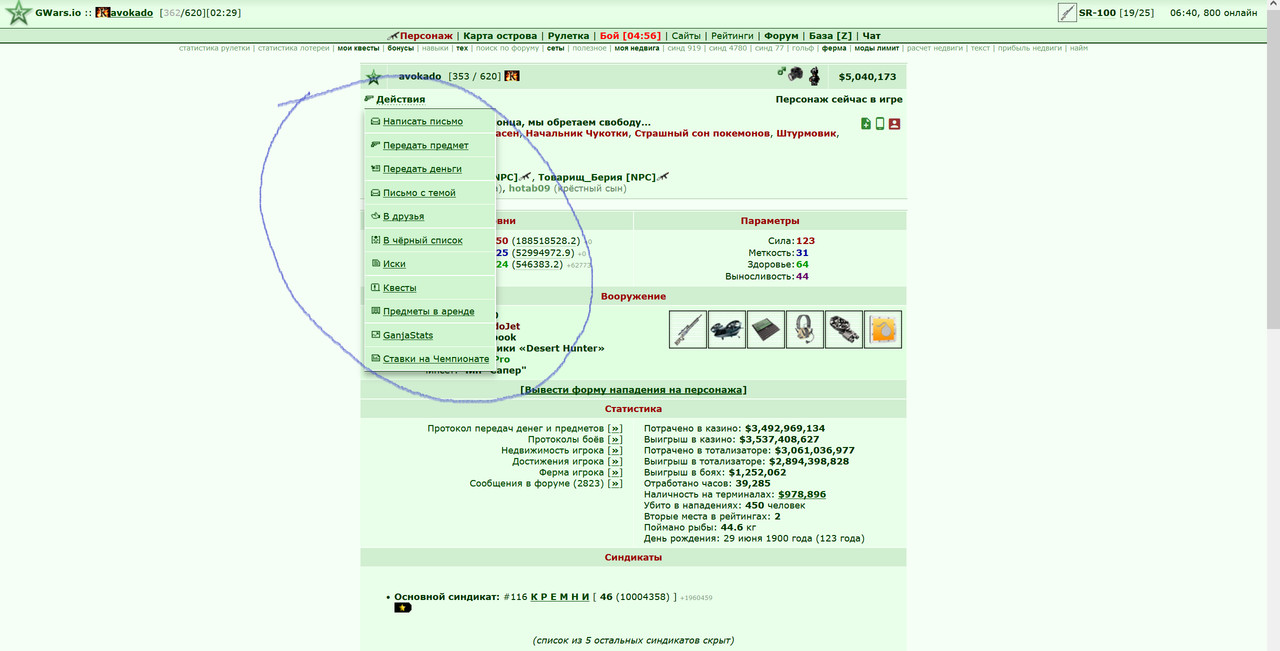Click the SR-100 weapon icon in header
The height and width of the screenshot is (651, 1280).
click(1067, 13)
